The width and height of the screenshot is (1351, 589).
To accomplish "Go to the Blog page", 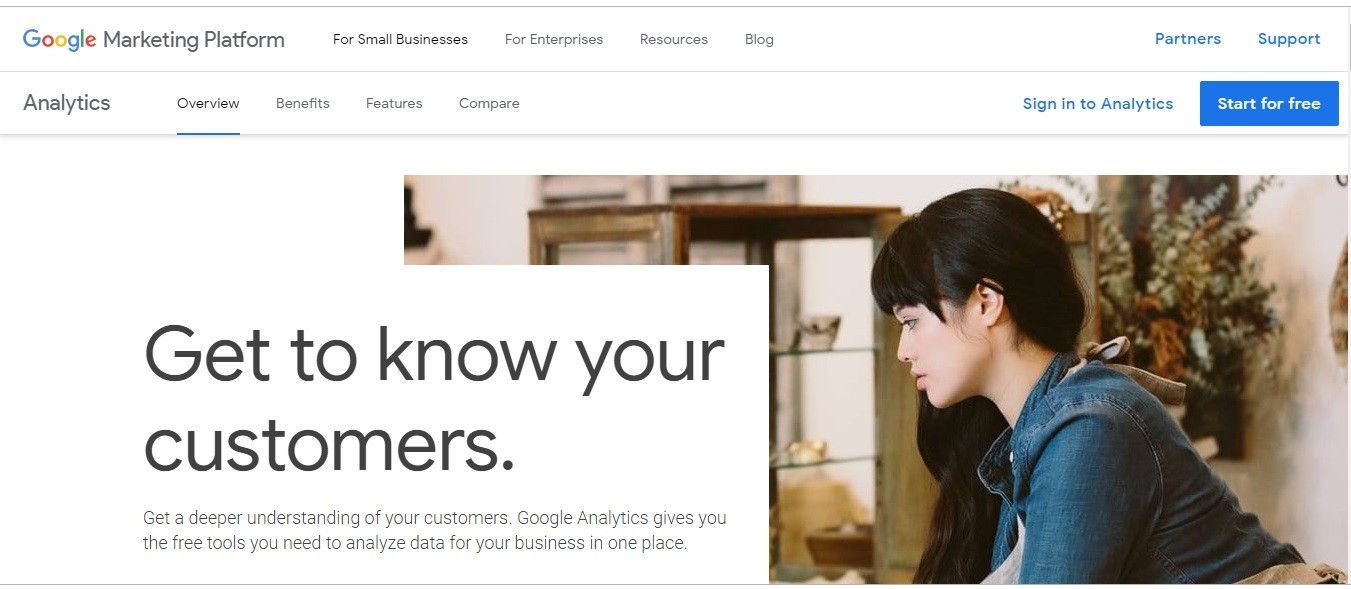I will pyautogui.click(x=759, y=40).
